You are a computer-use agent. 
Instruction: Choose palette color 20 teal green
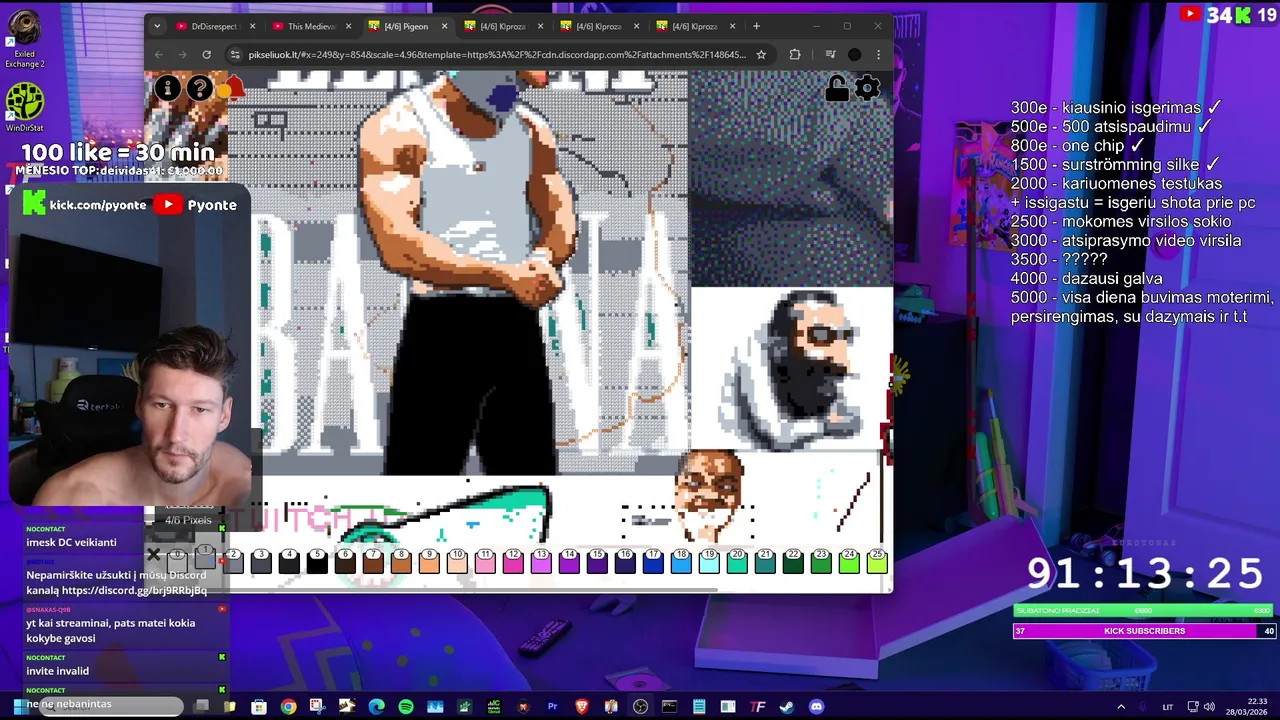pyautogui.click(x=737, y=560)
